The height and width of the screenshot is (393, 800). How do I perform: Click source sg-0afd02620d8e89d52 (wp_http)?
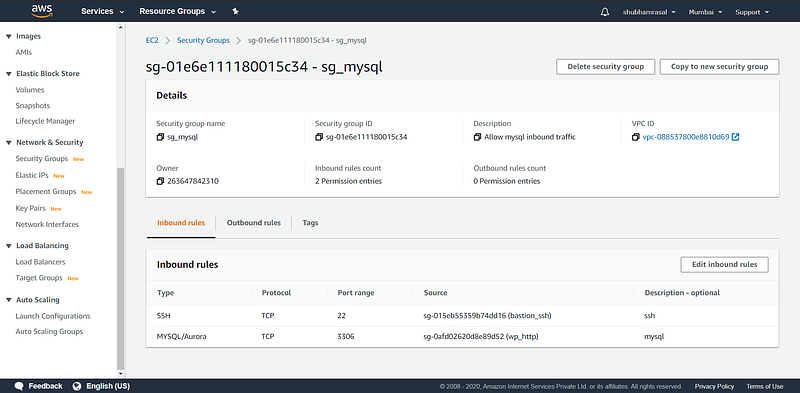481,337
